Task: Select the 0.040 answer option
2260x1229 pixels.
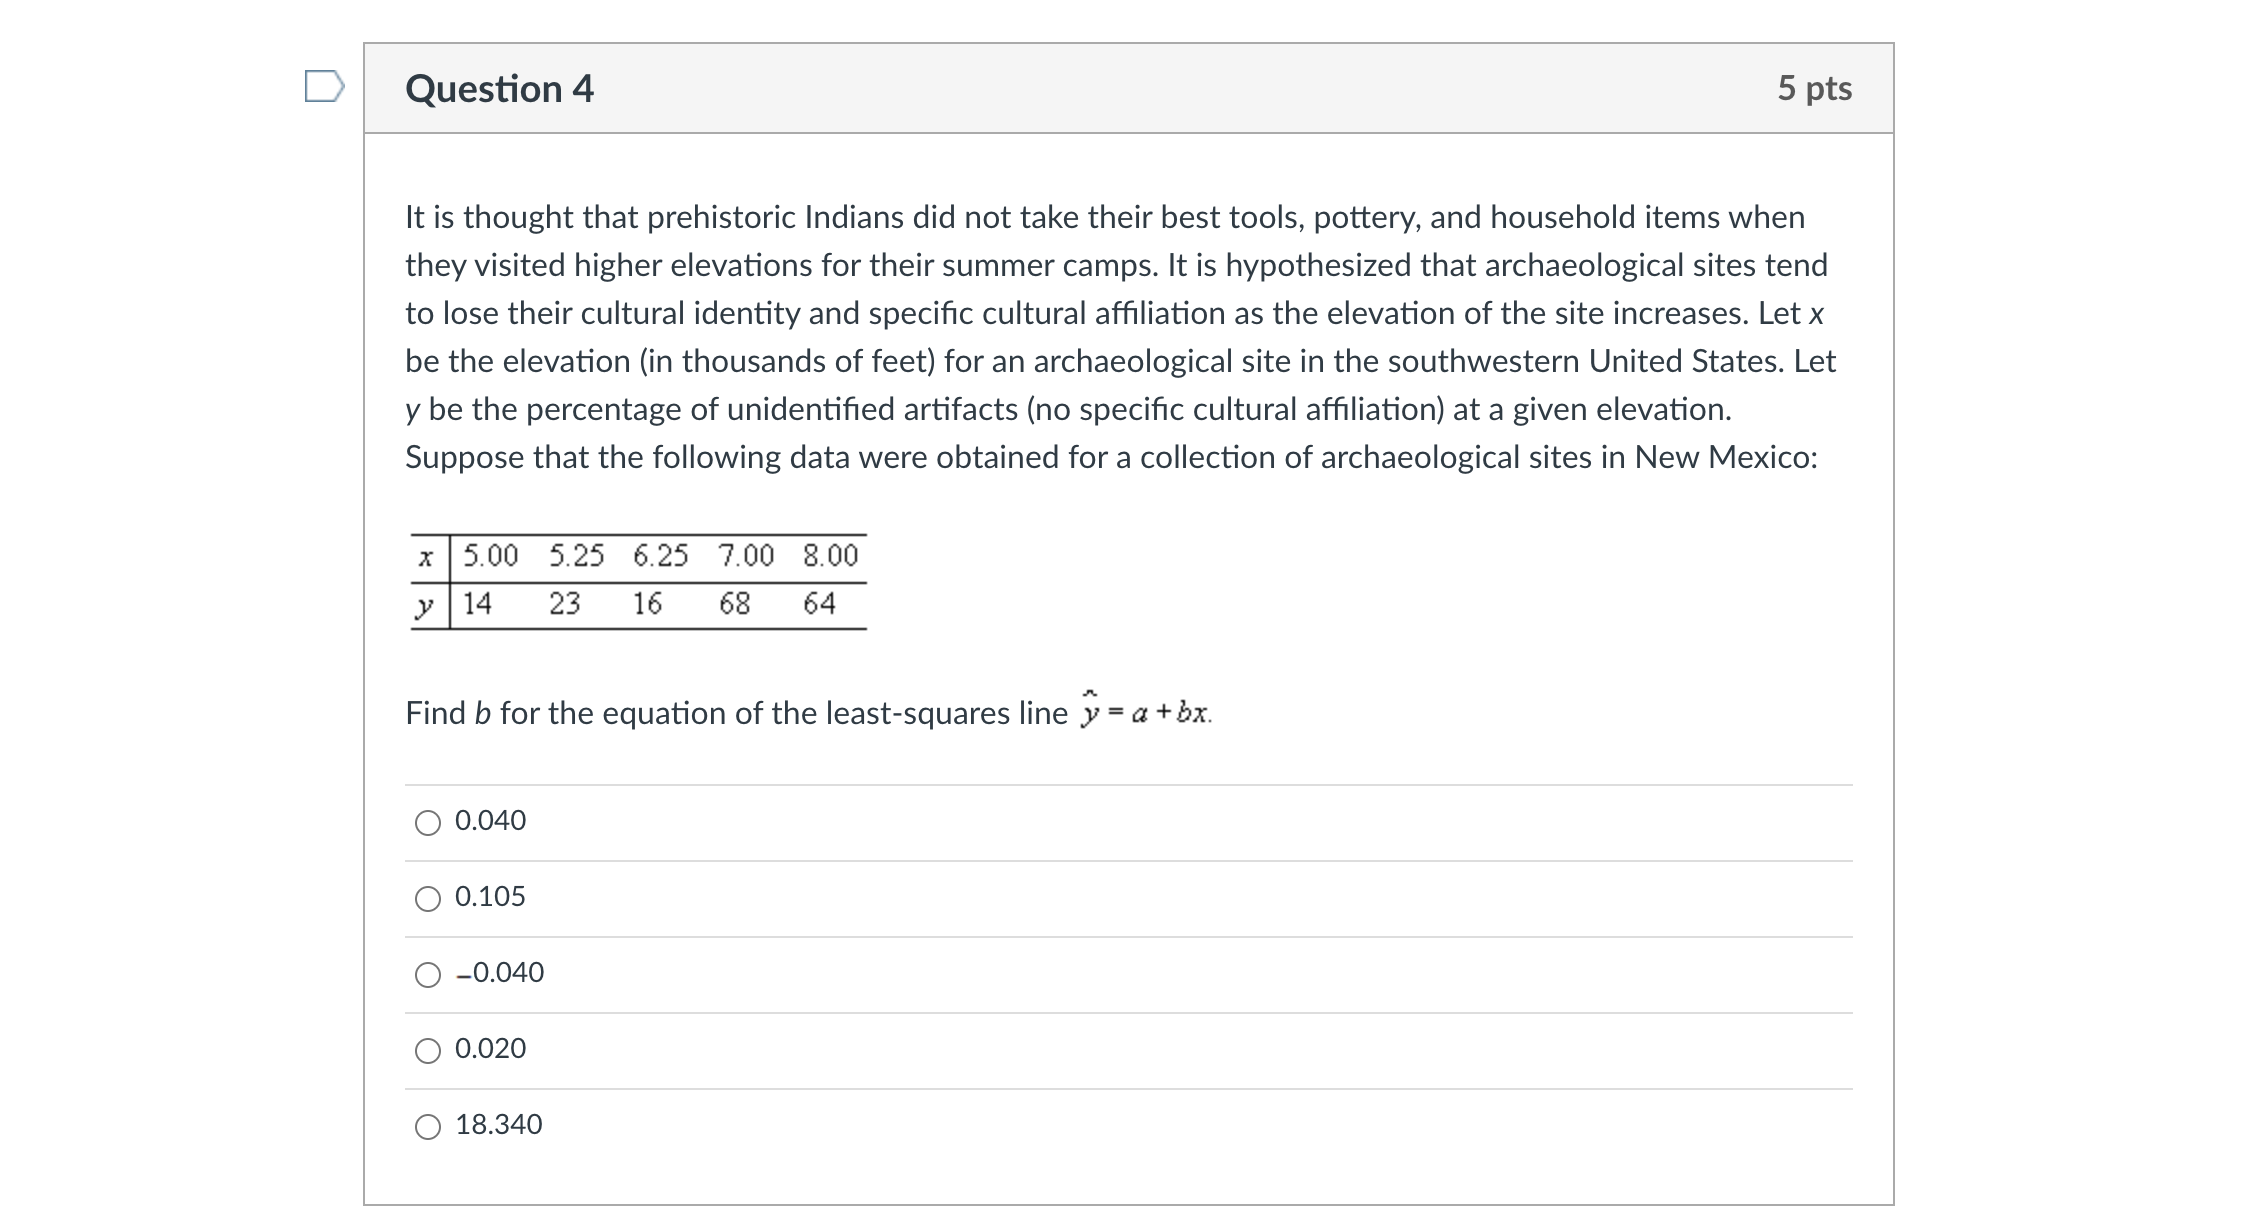Action: click(428, 821)
